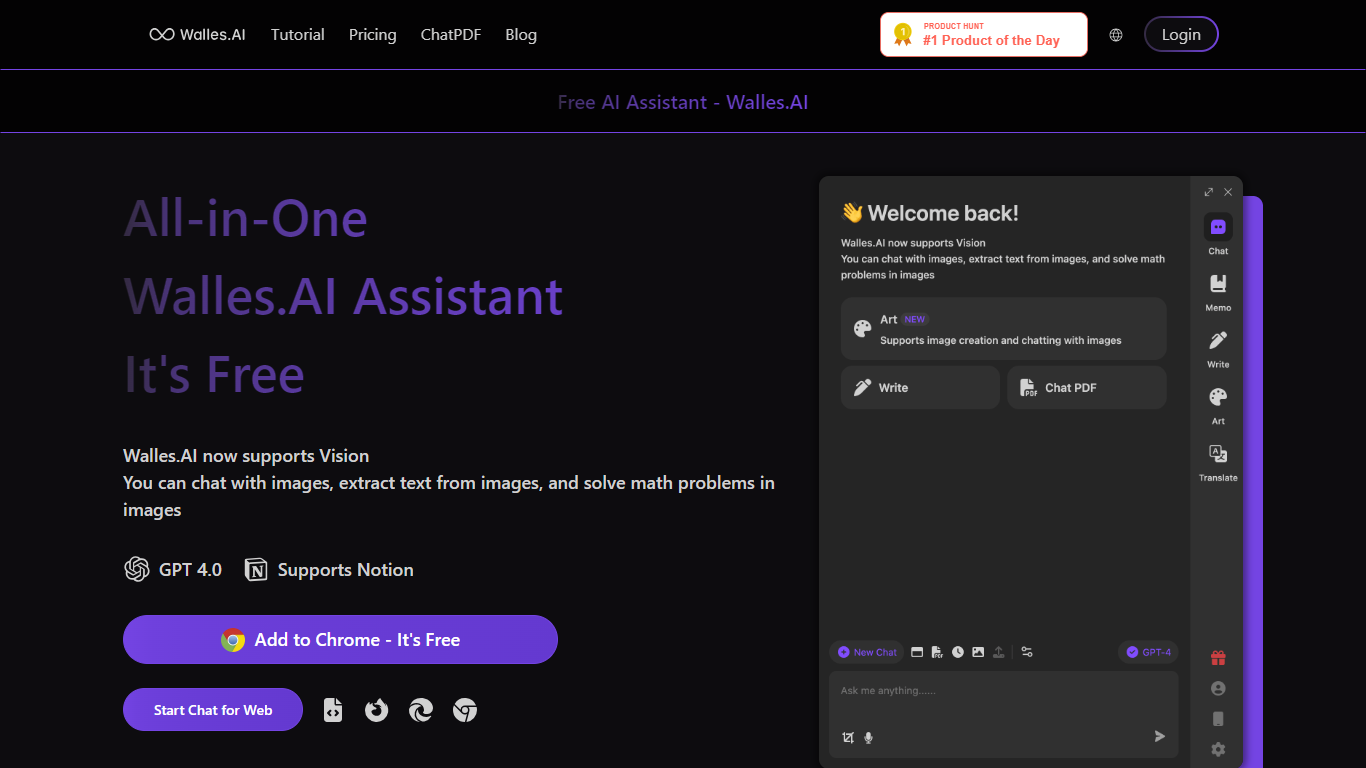Viewport: 1366px width, 768px height.
Task: Go to the Tutorial page
Action: [x=298, y=35]
